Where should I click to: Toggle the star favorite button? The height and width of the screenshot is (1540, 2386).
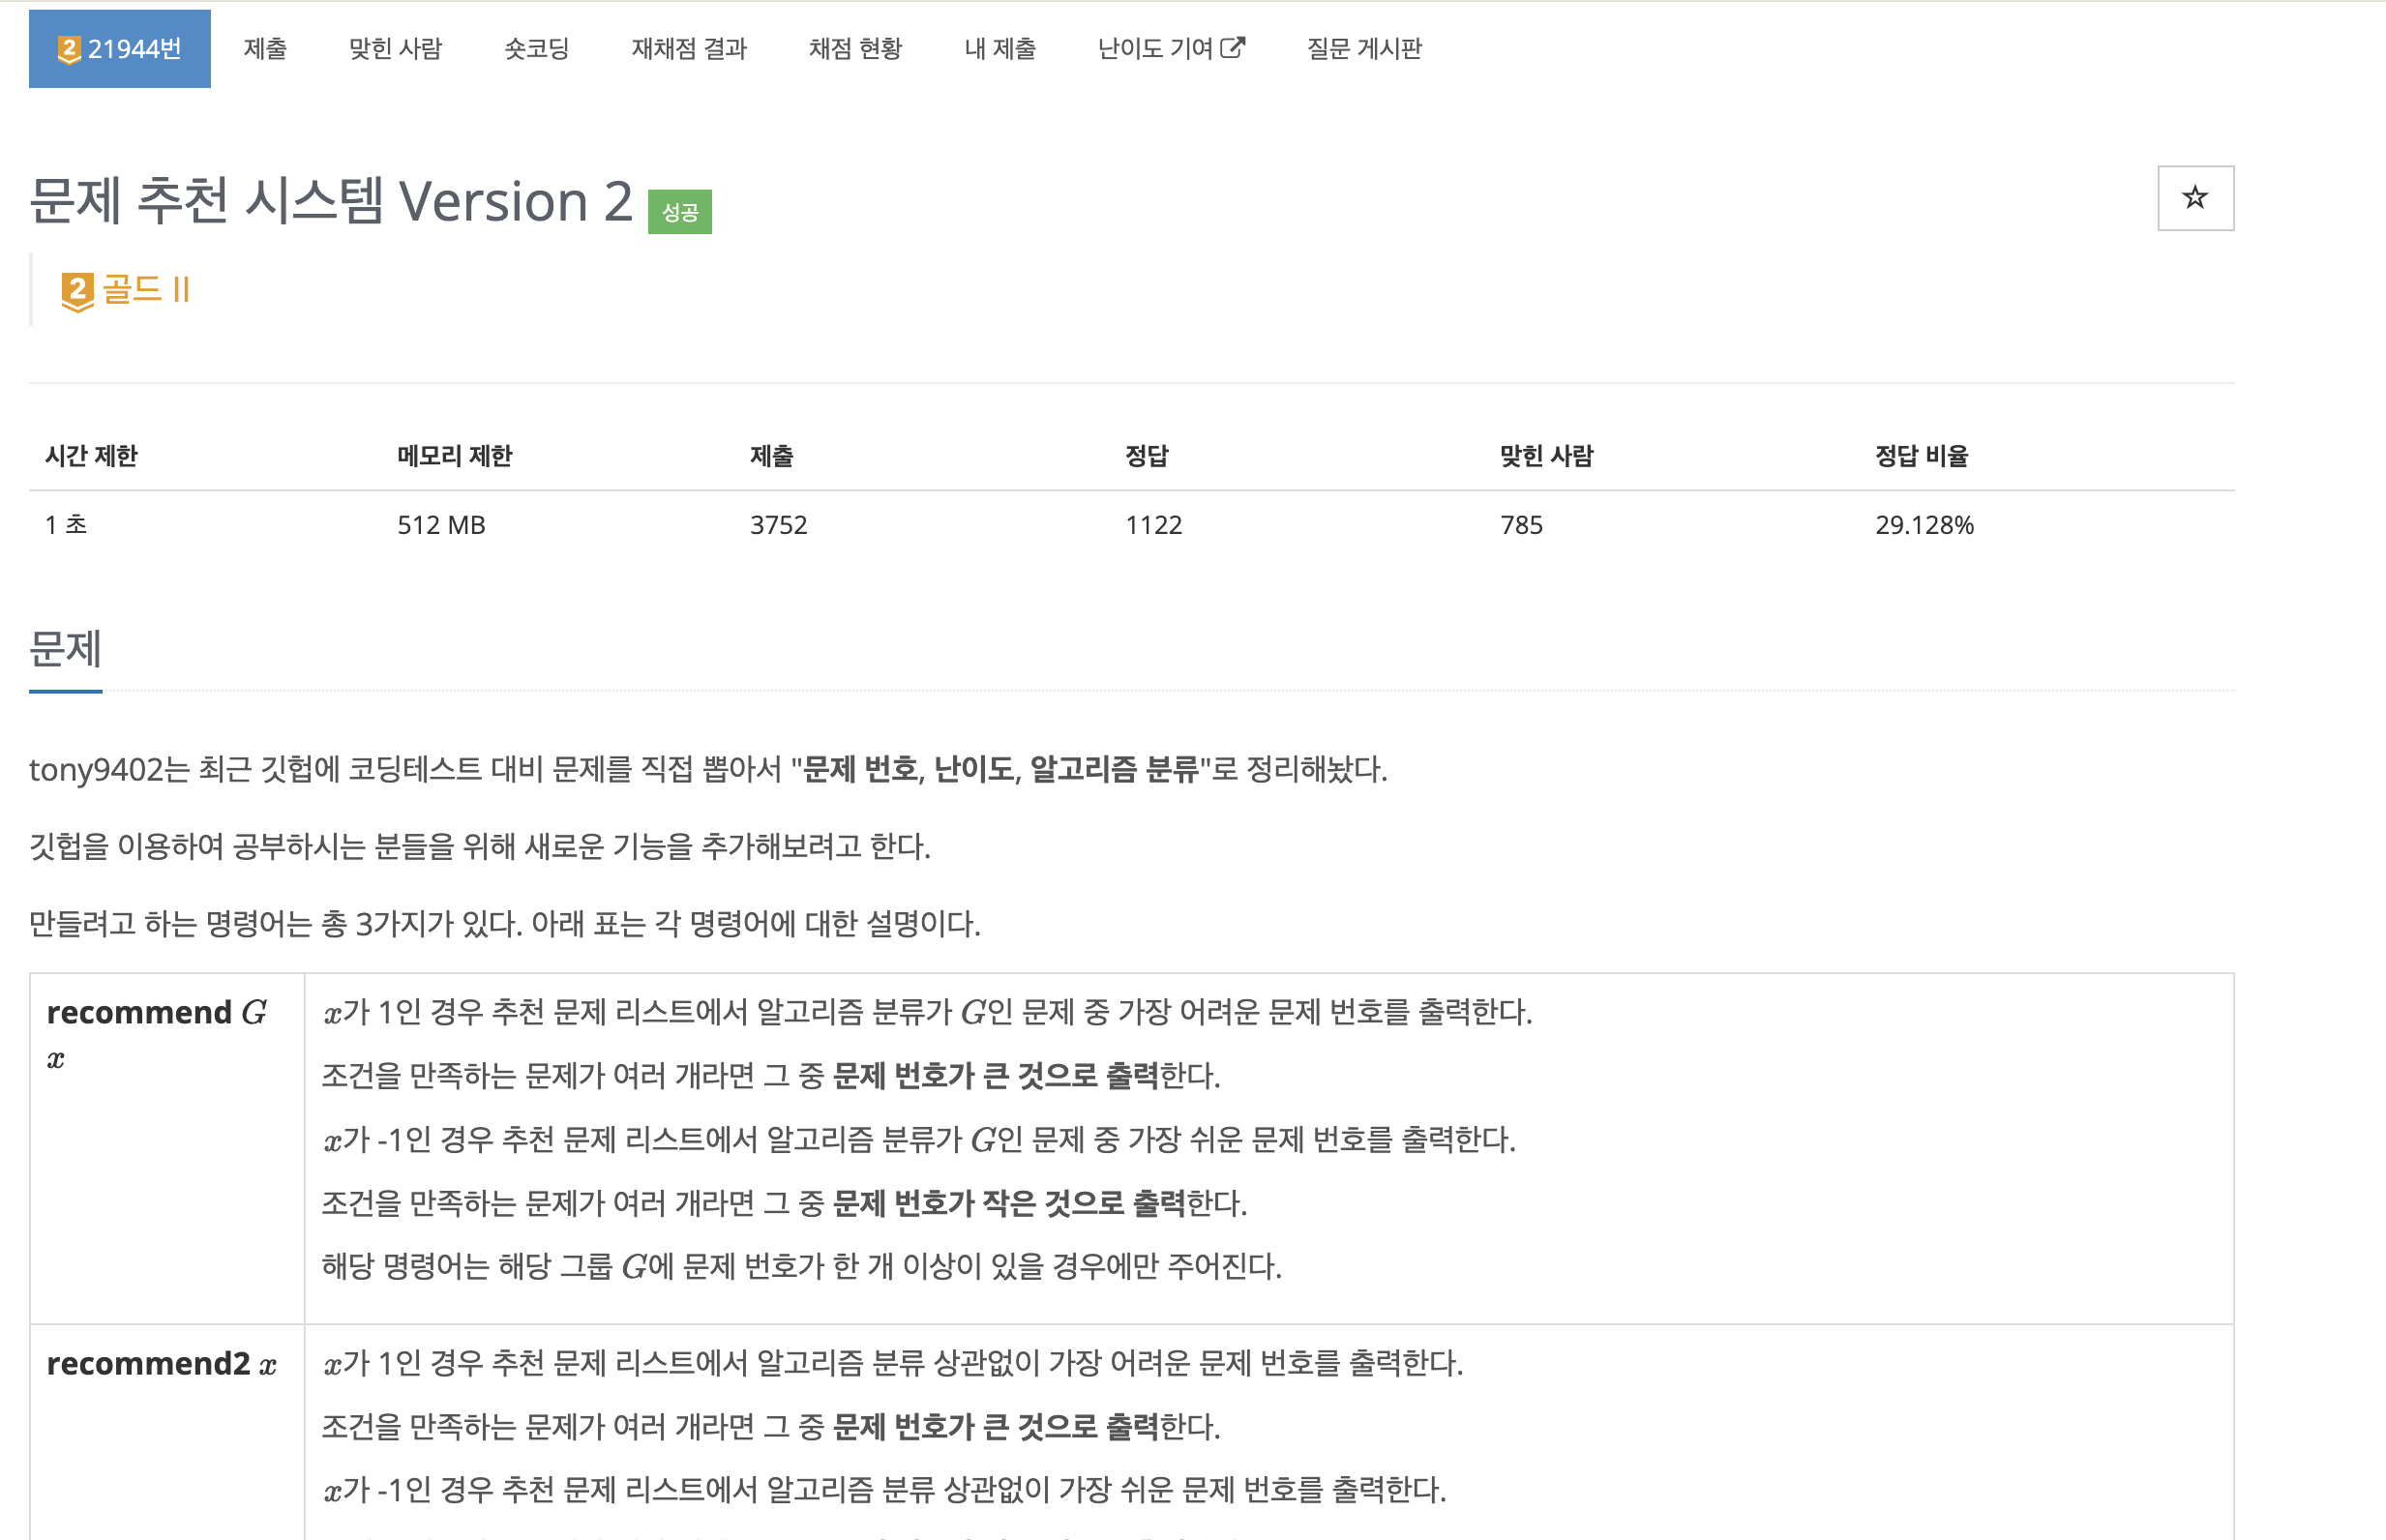[x=2194, y=198]
